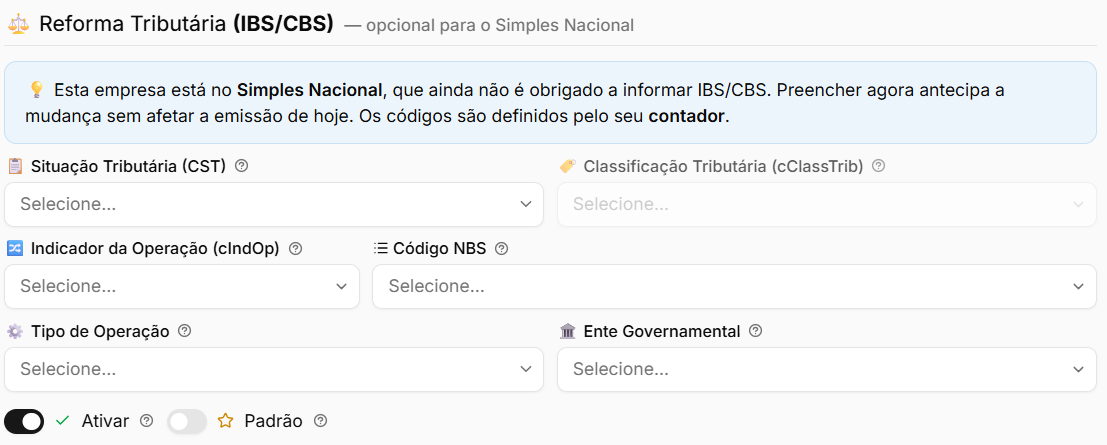Image resolution: width=1107 pixels, height=445 pixels.
Task: Open the Situação Tributária (CST) dropdown
Action: pos(274,204)
